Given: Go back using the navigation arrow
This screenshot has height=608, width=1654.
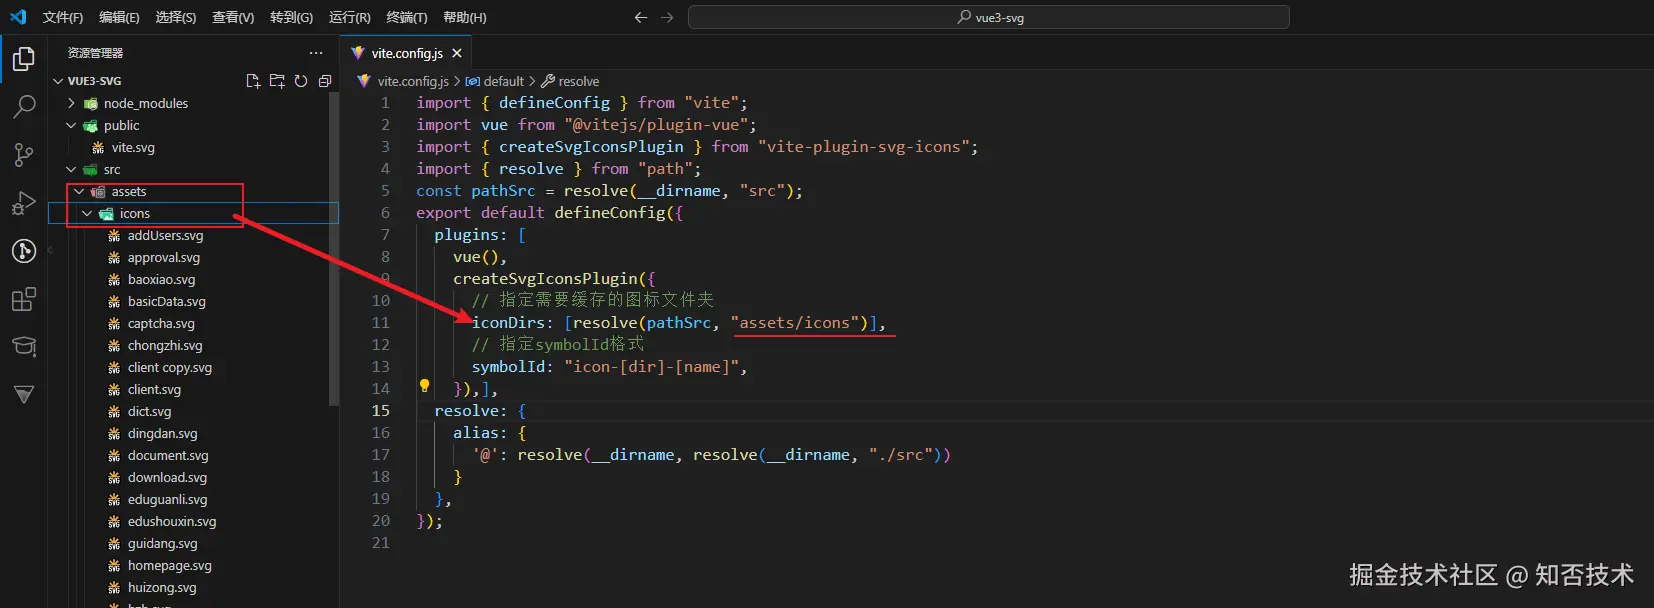Looking at the screenshot, I should [x=641, y=17].
